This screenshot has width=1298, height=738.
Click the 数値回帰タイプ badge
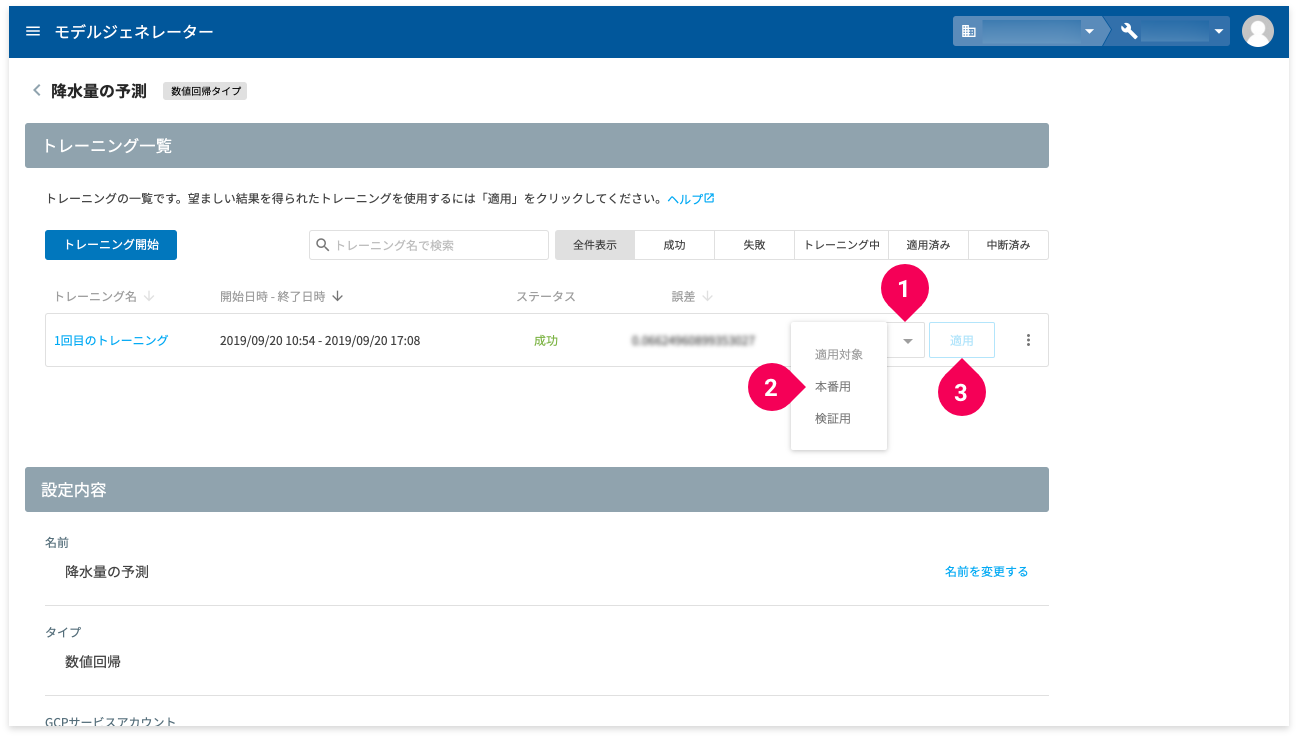pos(205,91)
